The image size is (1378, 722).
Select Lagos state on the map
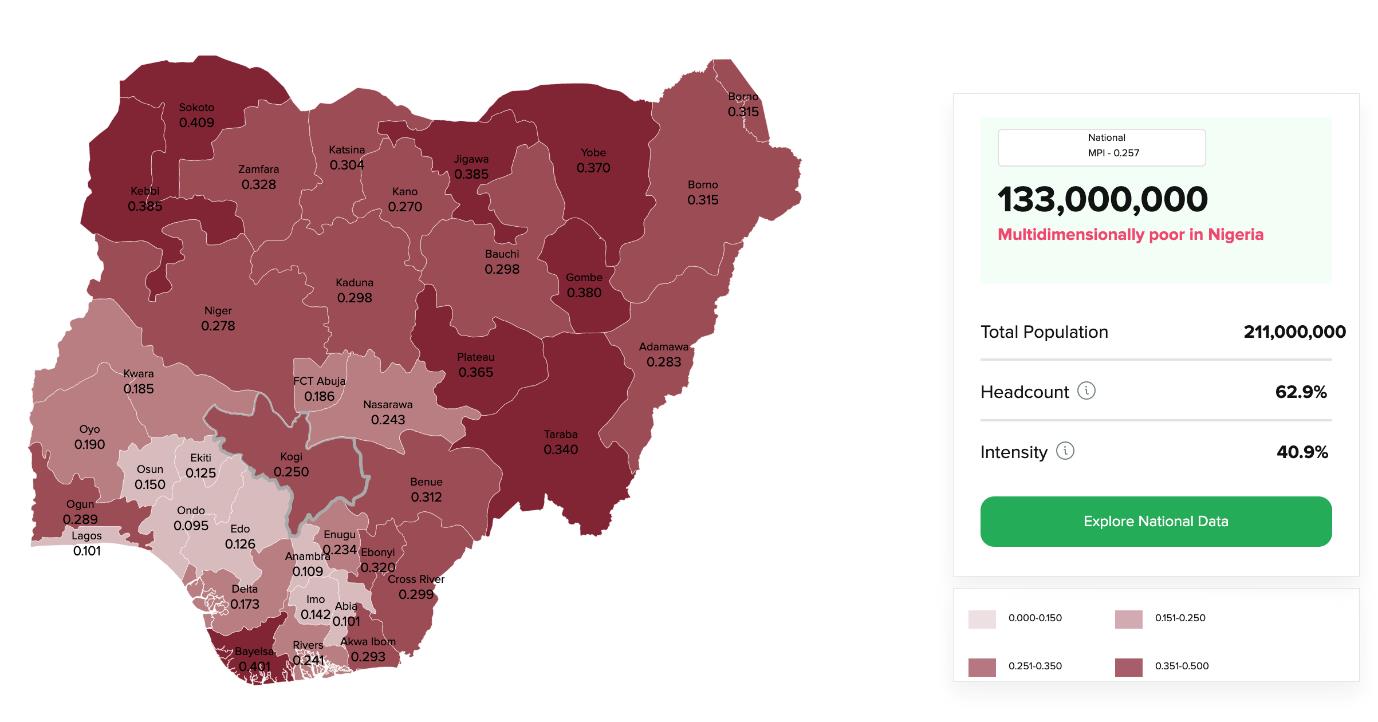tap(87, 543)
